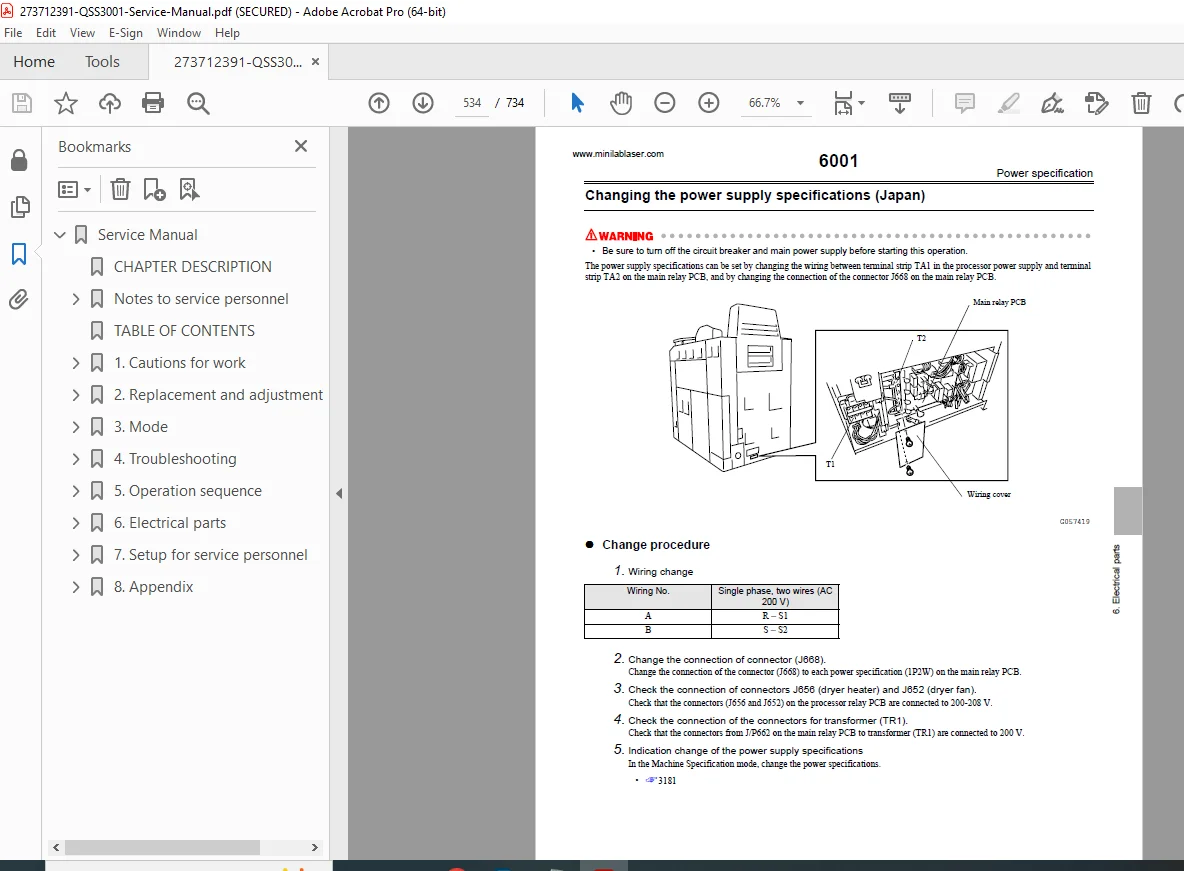Open the Find text search tool

198,103
